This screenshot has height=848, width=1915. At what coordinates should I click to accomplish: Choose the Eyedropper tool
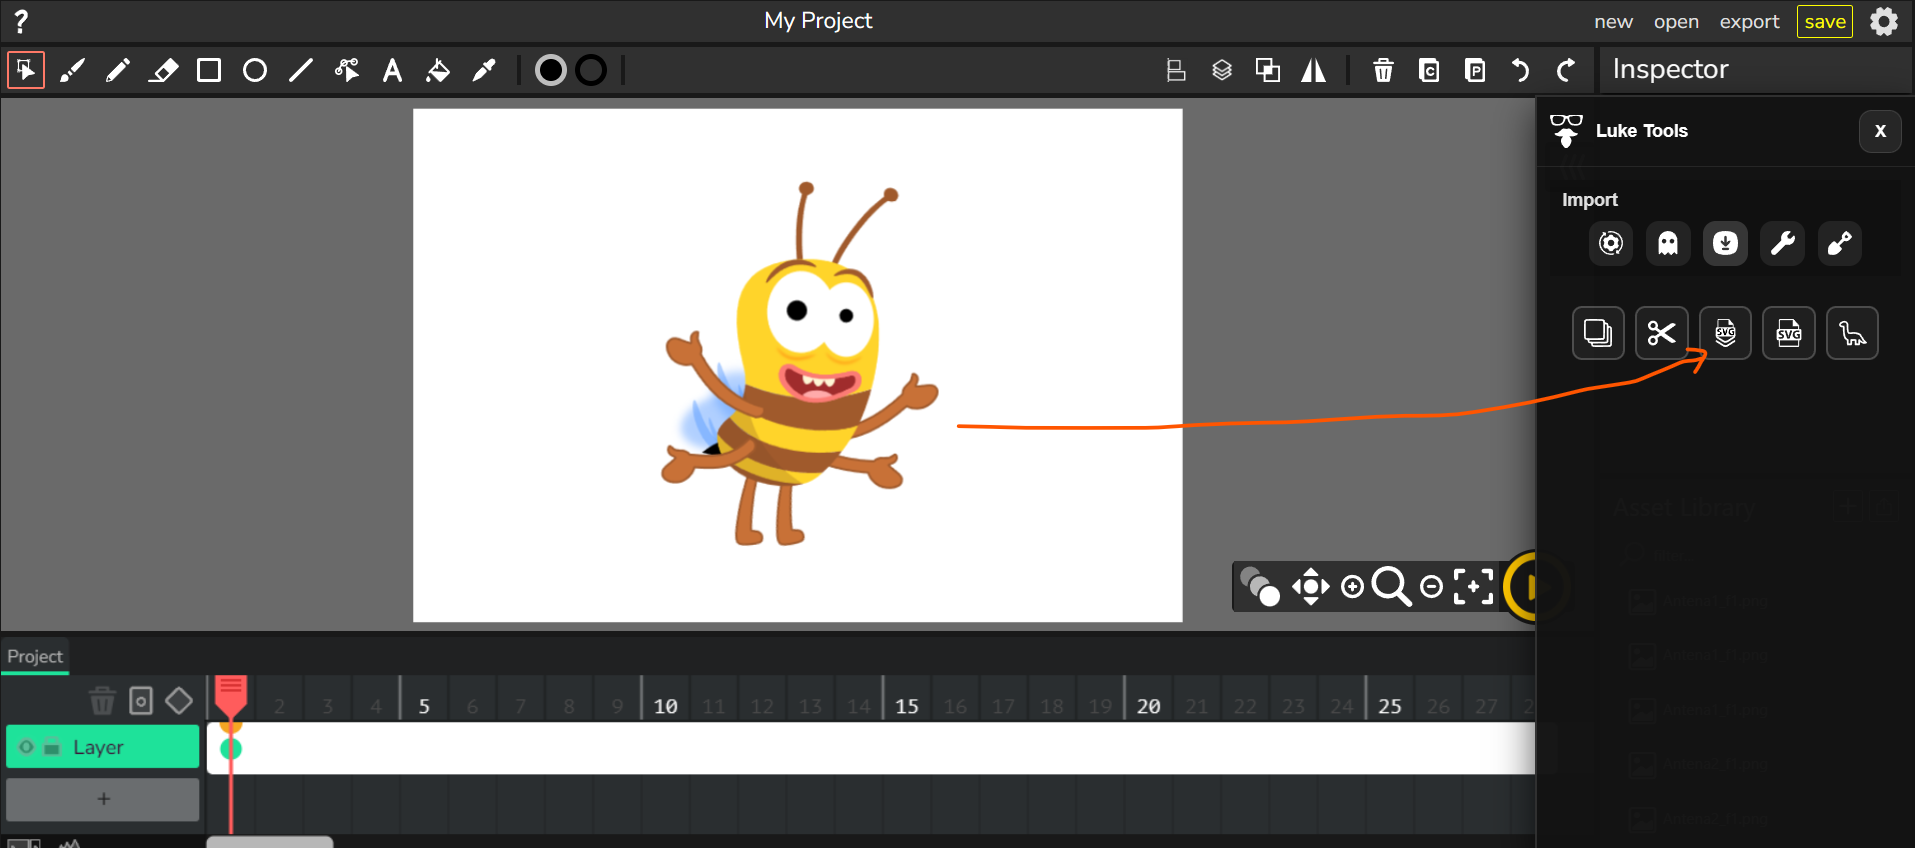(484, 70)
